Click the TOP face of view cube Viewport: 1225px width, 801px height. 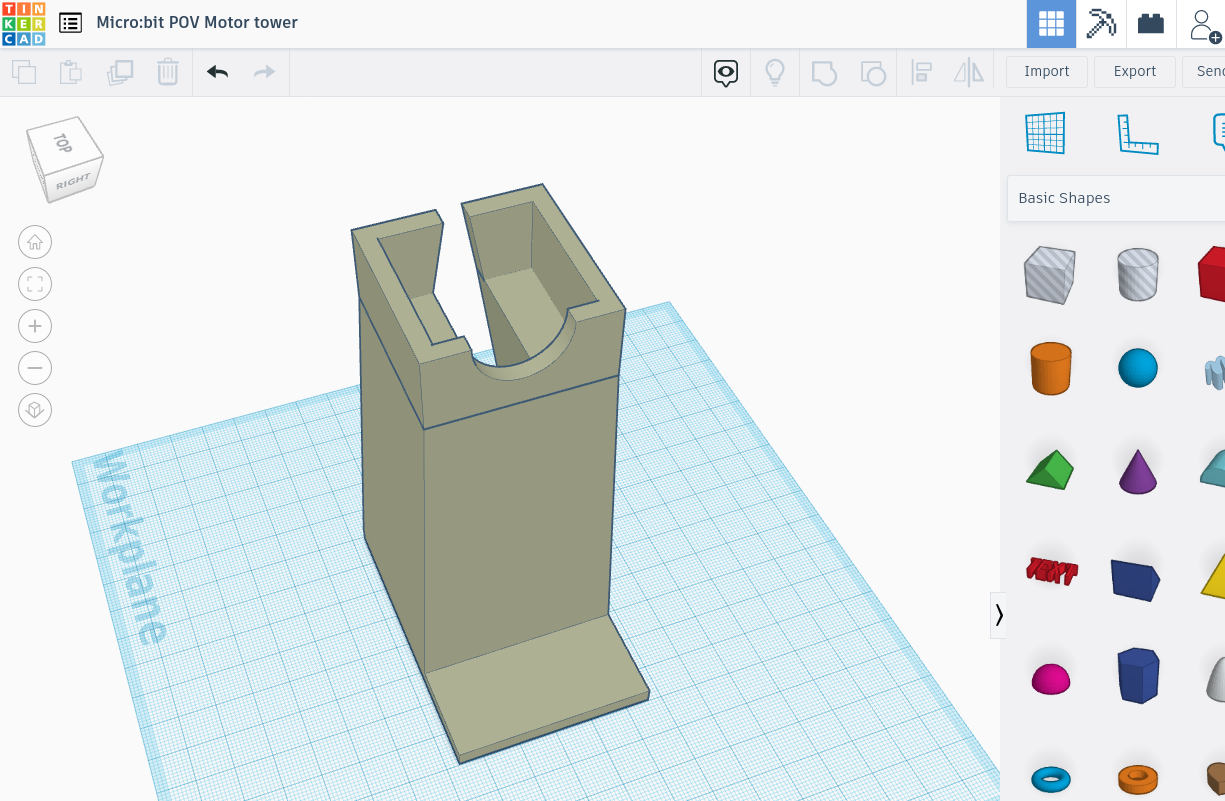tap(62, 143)
